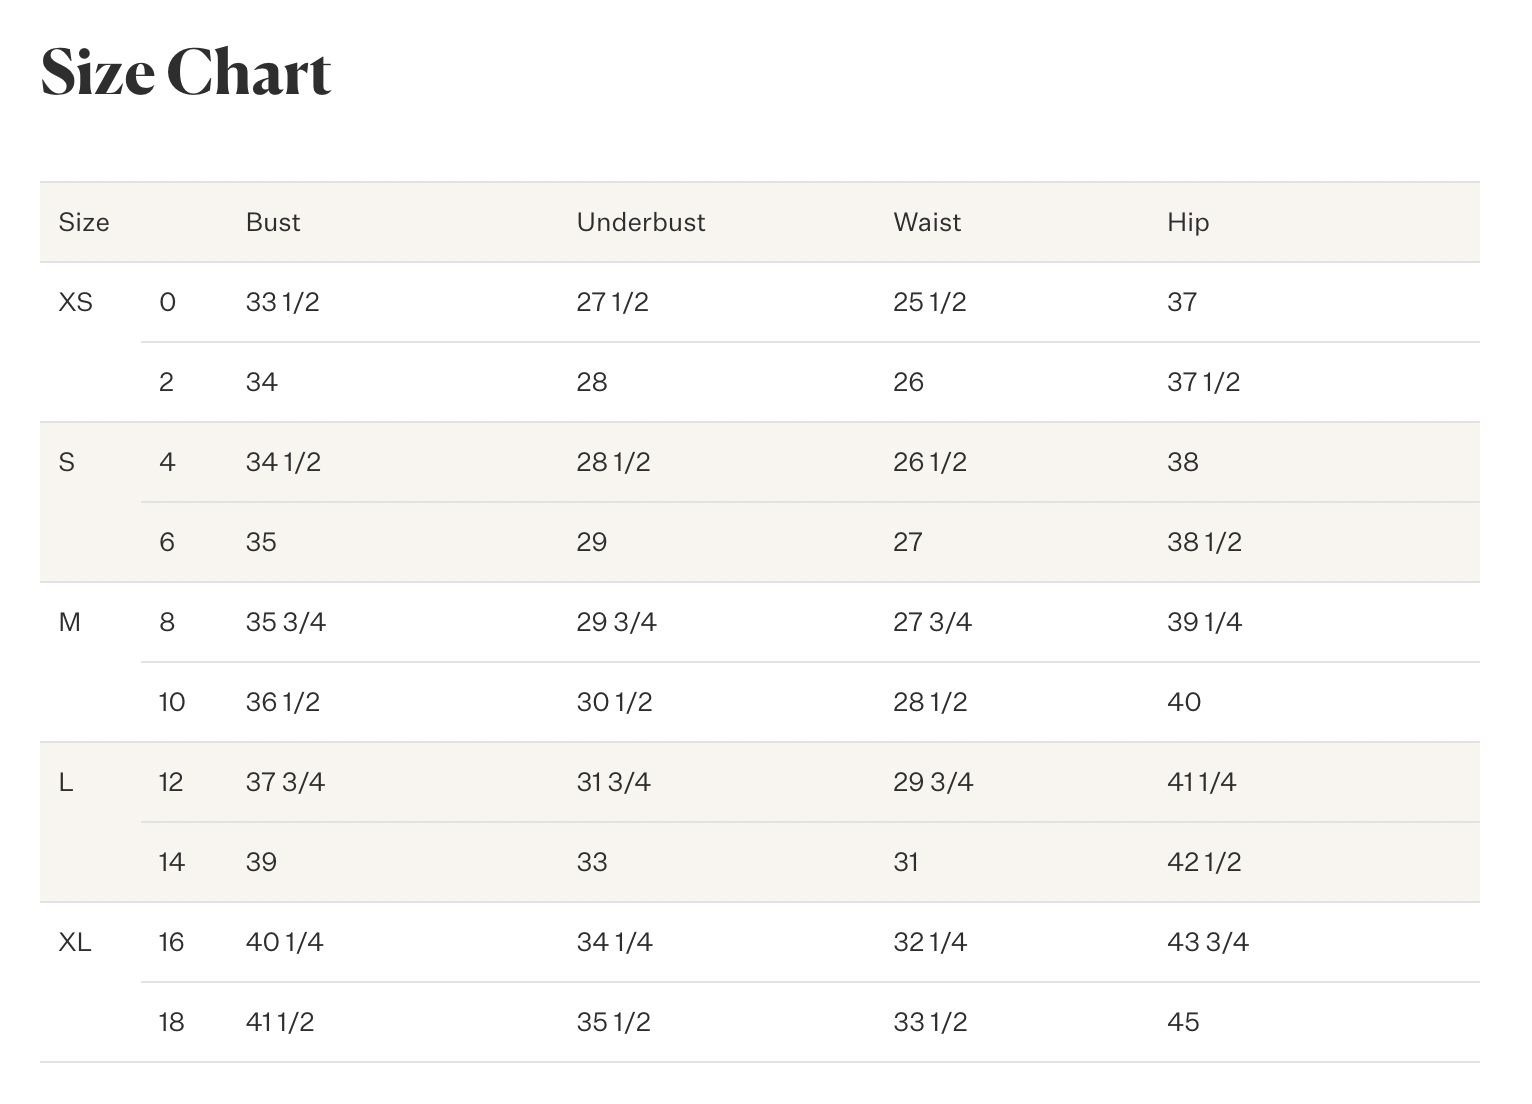1532x1104 pixels.
Task: Click bust value 33 1/2 for size 0
Action: 283,302
